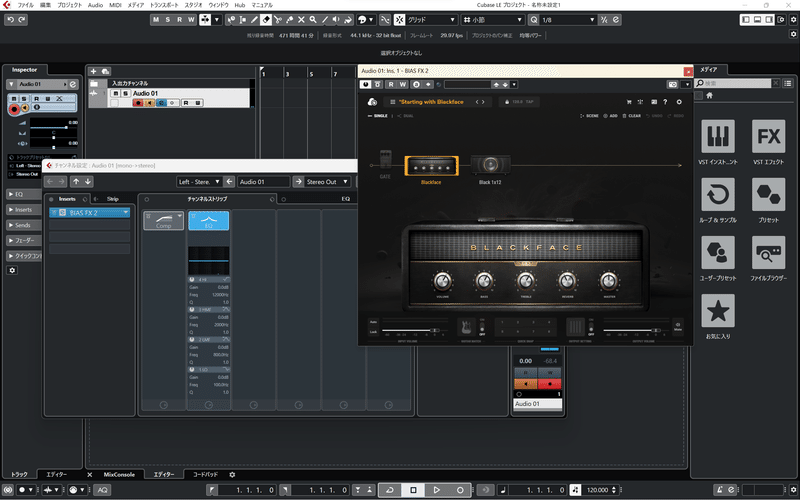
Task: Select the Glue tool
Action: [289, 20]
